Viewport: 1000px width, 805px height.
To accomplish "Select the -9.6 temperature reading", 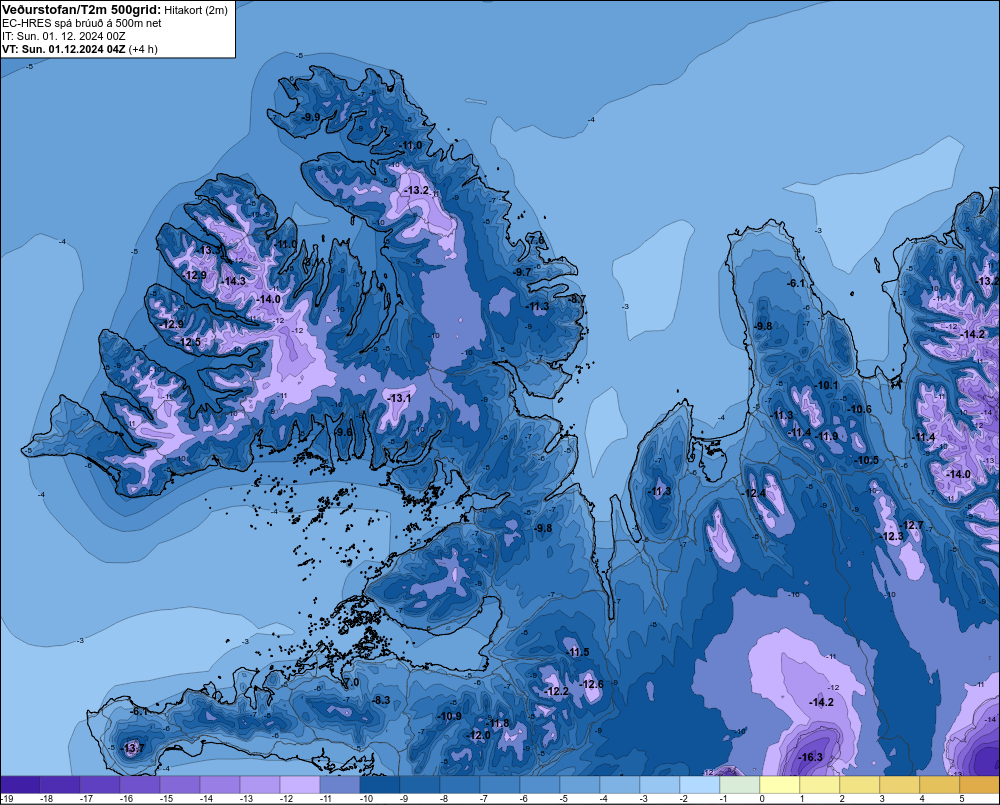I will click(x=343, y=432).
